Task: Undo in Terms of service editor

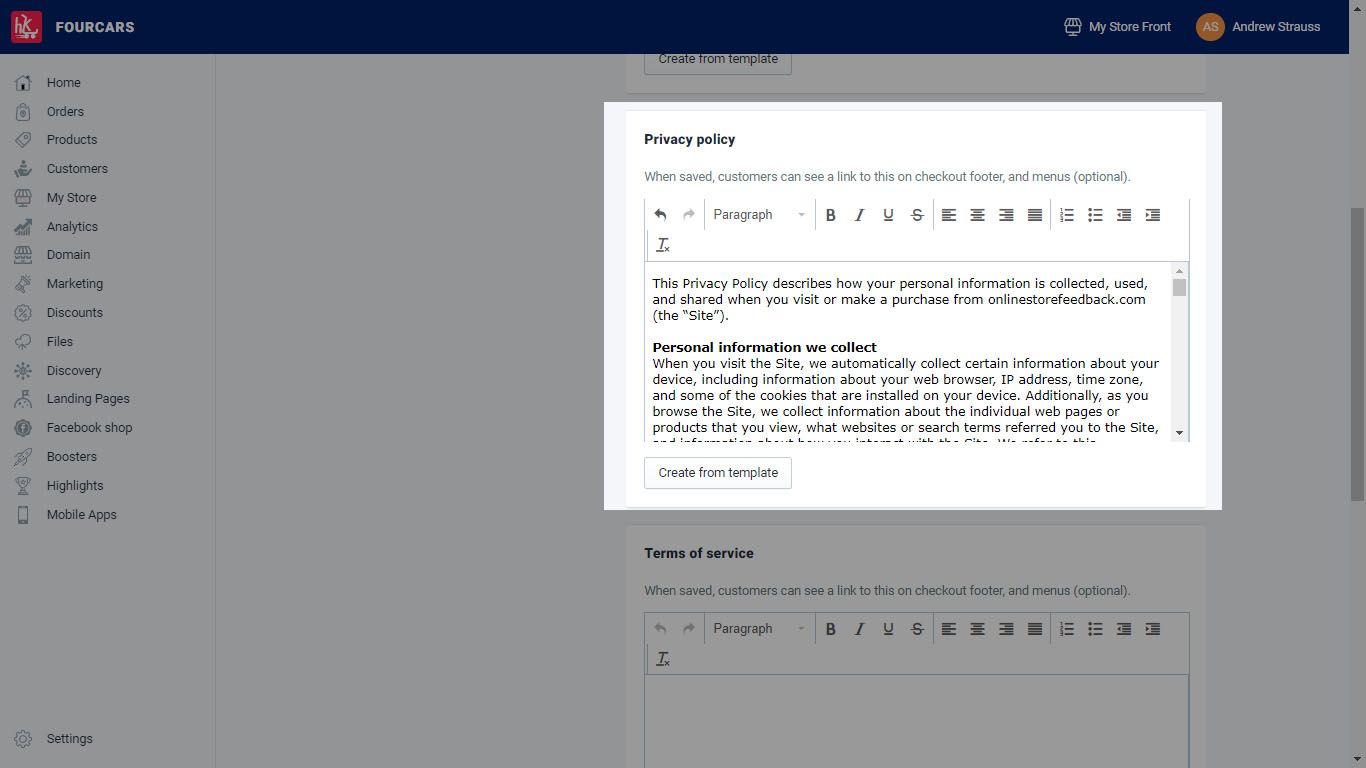Action: (x=660, y=629)
